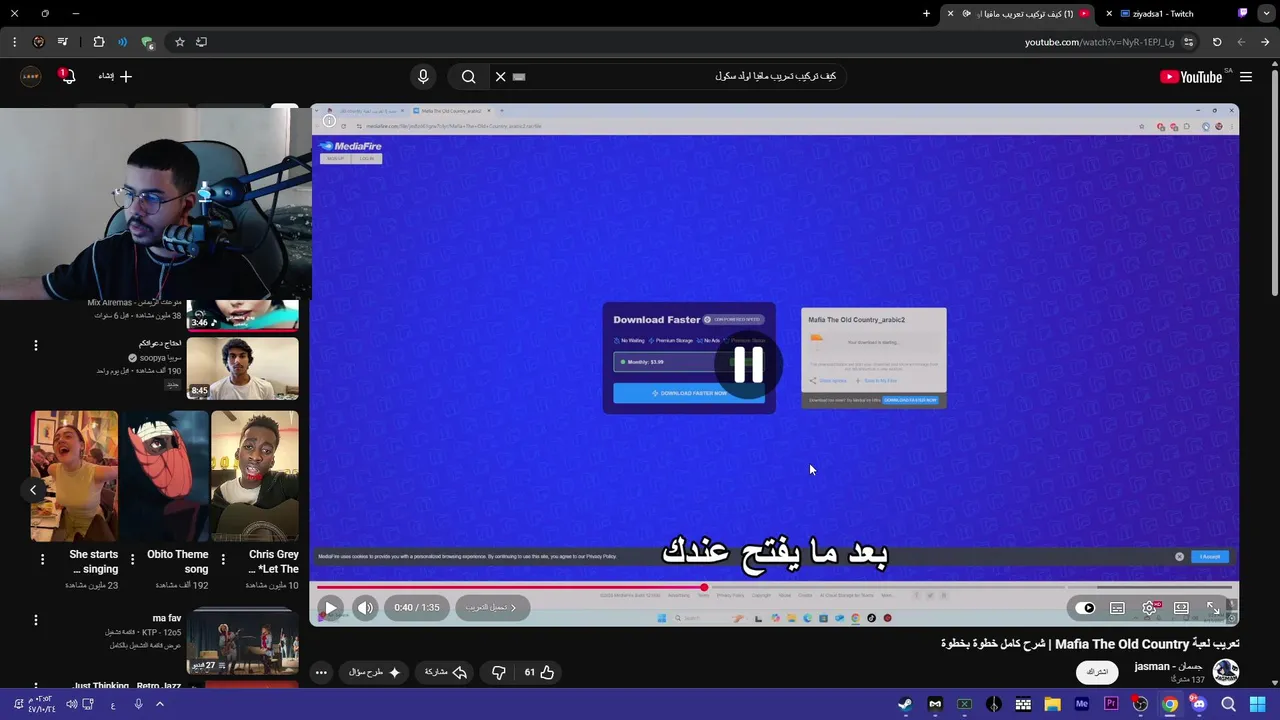Show hidden system tray icons
The height and width of the screenshot is (720, 1280).
click(x=159, y=704)
